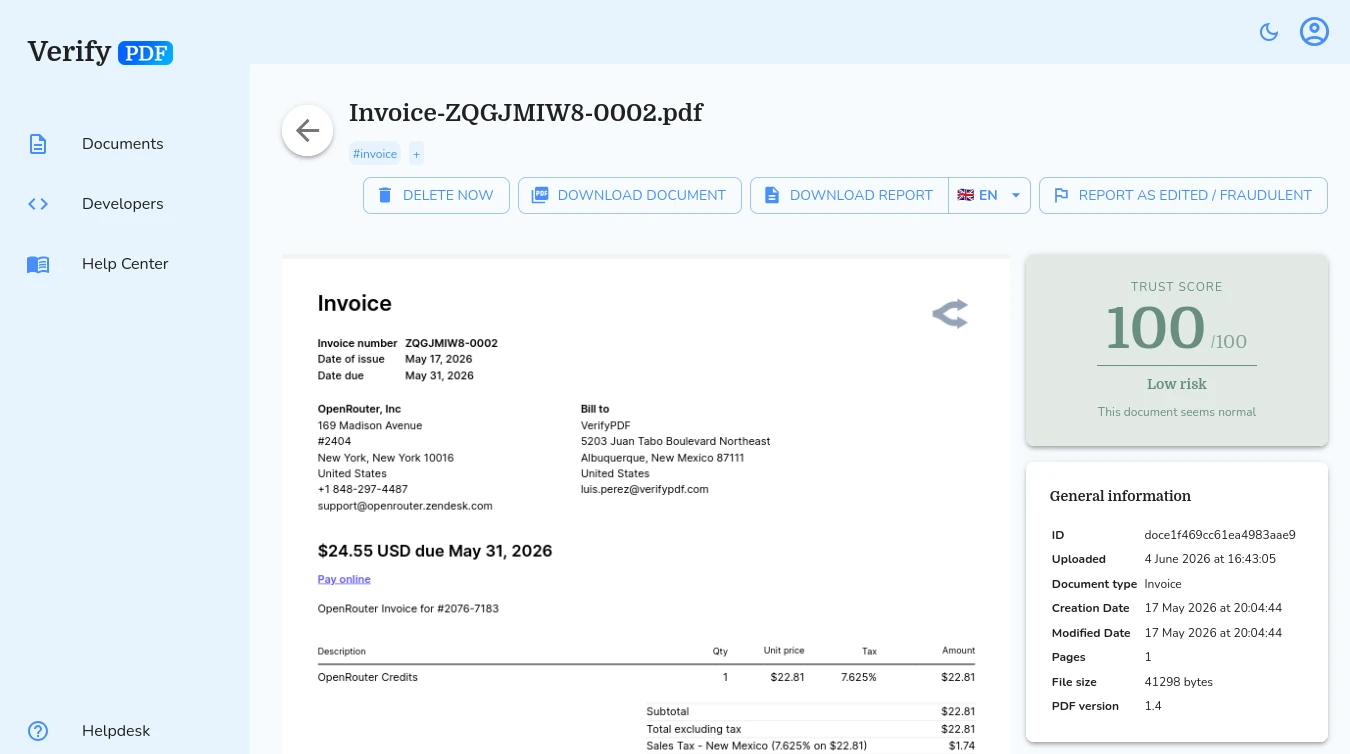Click invoice number ZQGJMIW8-0002 in the document
Viewport: 1350px width, 754px height.
click(451, 343)
